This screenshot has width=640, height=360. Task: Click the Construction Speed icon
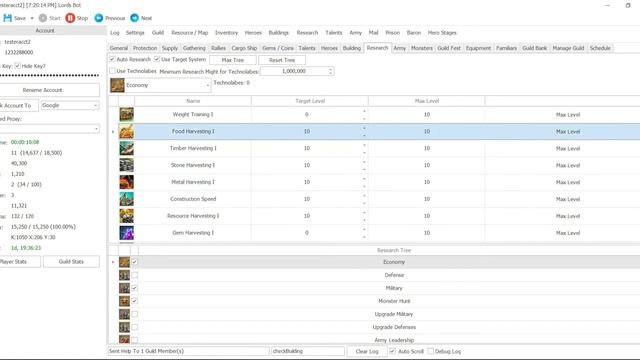click(127, 199)
